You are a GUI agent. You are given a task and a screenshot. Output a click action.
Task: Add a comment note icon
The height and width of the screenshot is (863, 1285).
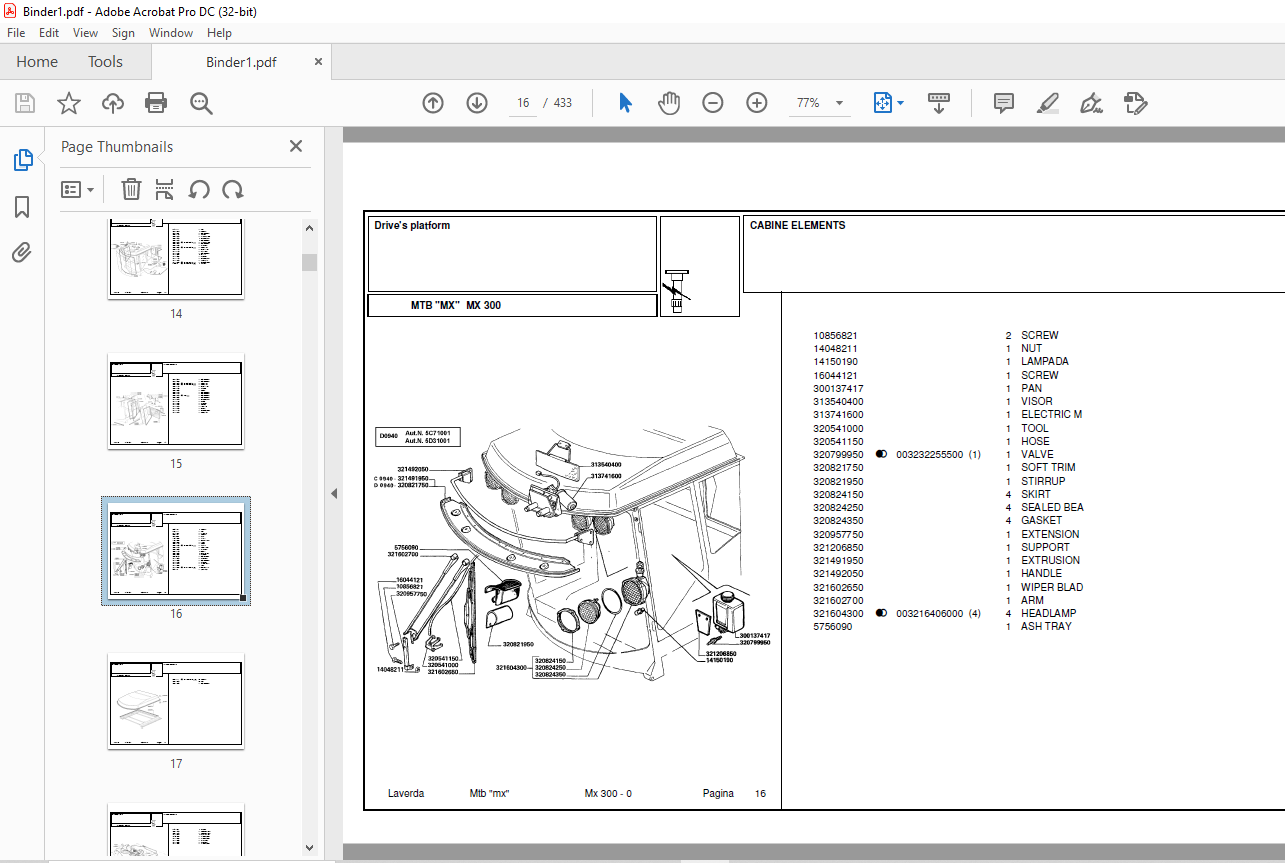pyautogui.click(x=1004, y=103)
